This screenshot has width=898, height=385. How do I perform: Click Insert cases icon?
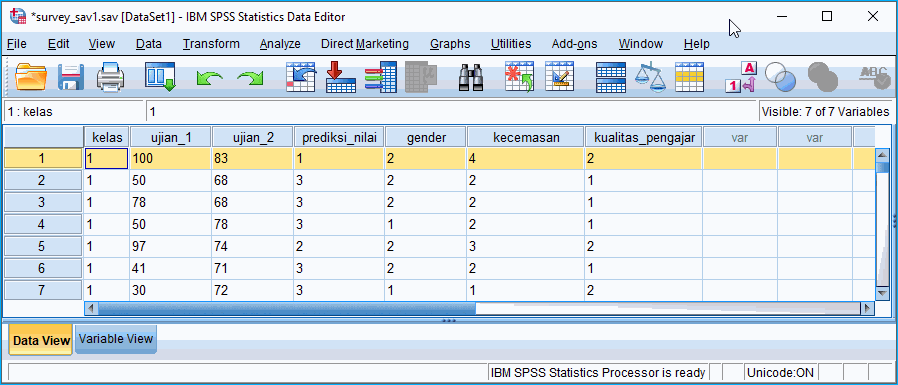519,77
